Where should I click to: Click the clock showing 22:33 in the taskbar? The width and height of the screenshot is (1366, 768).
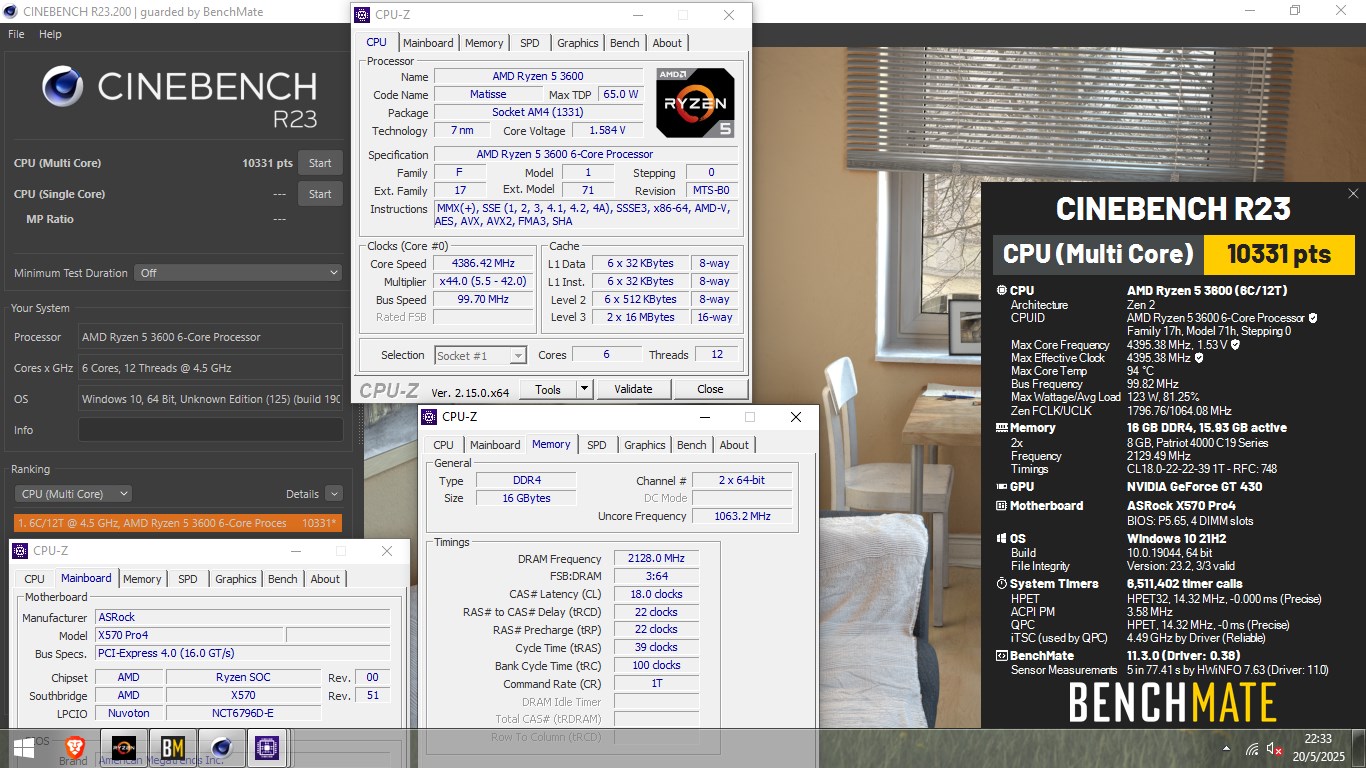coord(1316,739)
